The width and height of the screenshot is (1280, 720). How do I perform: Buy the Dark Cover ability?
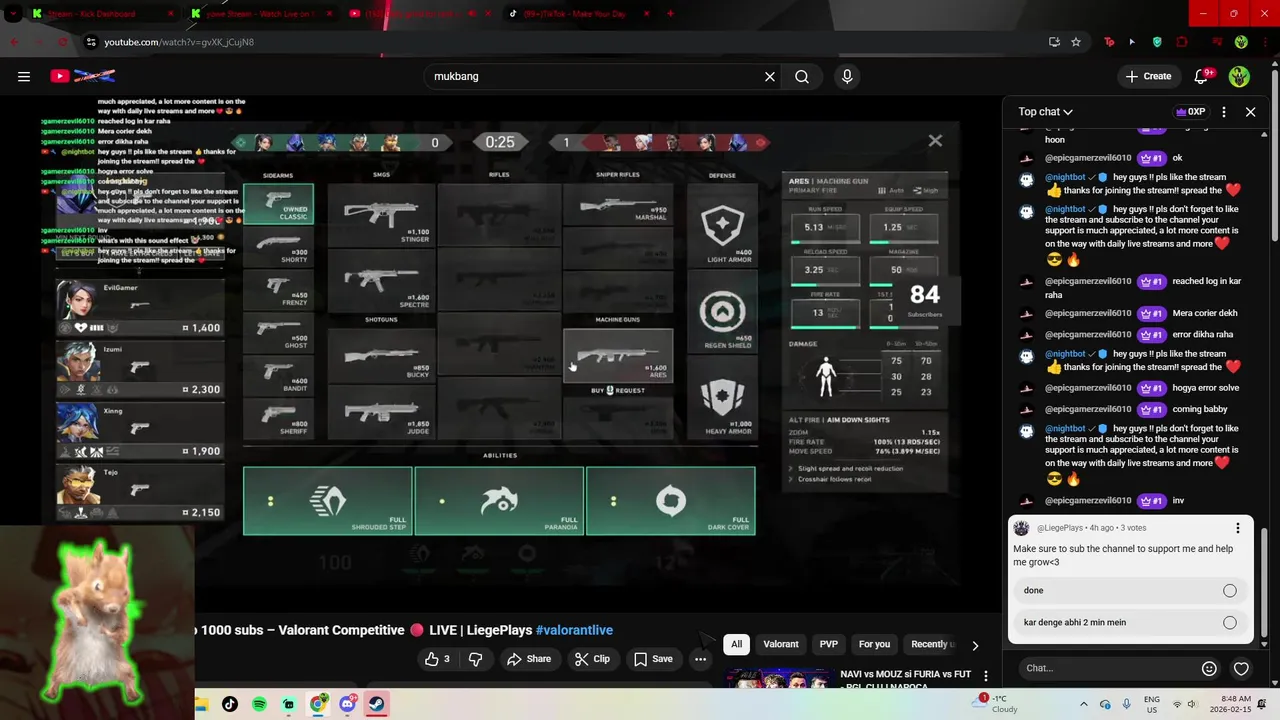(671, 501)
